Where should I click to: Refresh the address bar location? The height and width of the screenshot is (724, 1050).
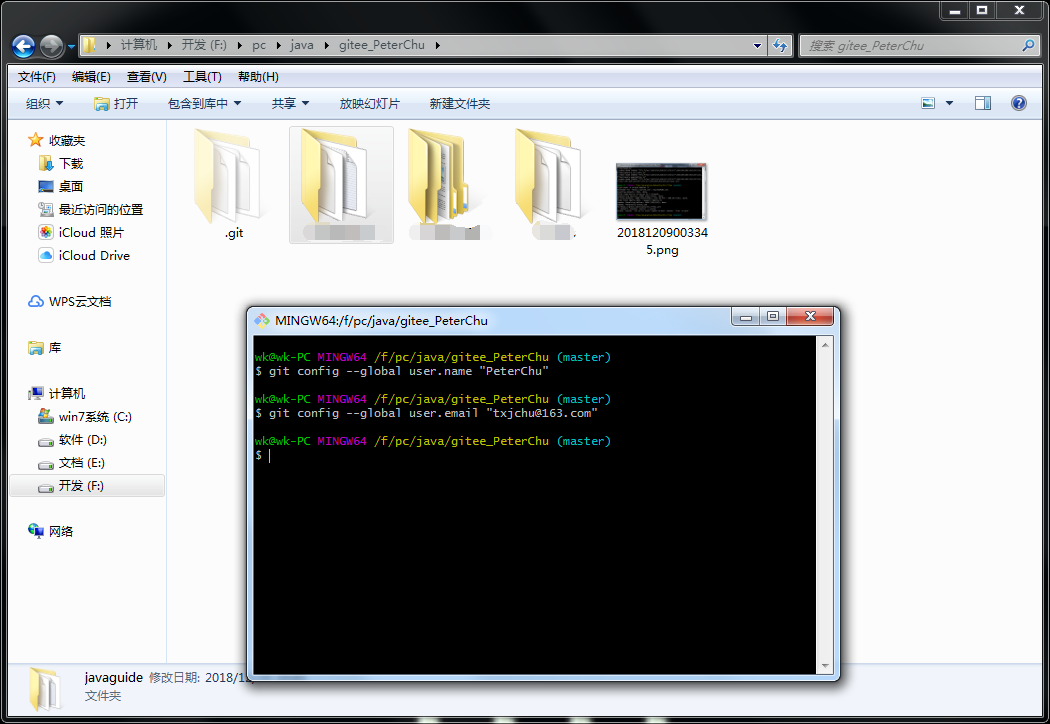pyautogui.click(x=781, y=45)
